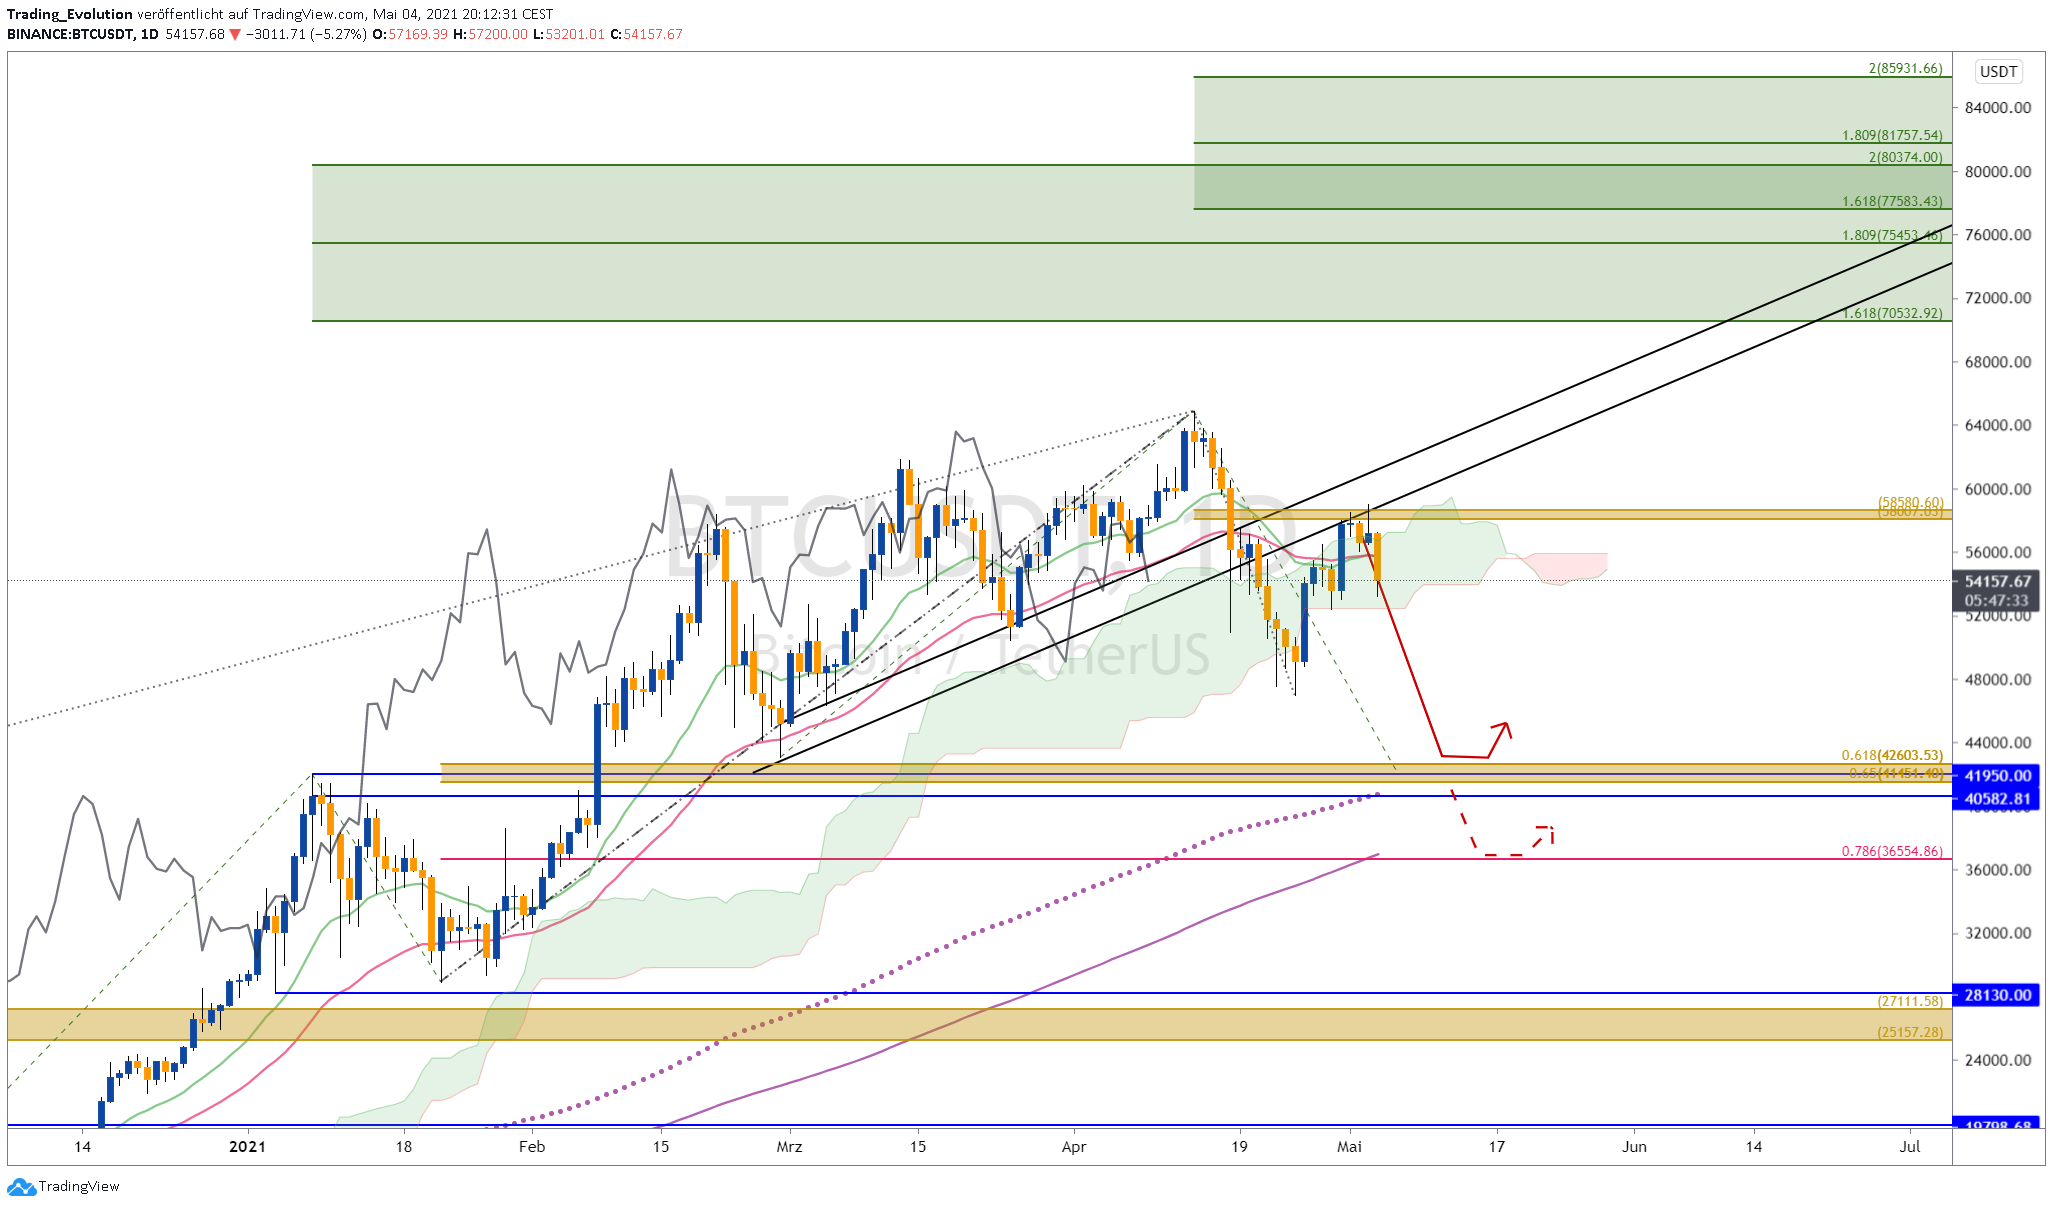The height and width of the screenshot is (1208, 2053).
Task: Click the Trading_Evolution author name
Action: point(70,14)
